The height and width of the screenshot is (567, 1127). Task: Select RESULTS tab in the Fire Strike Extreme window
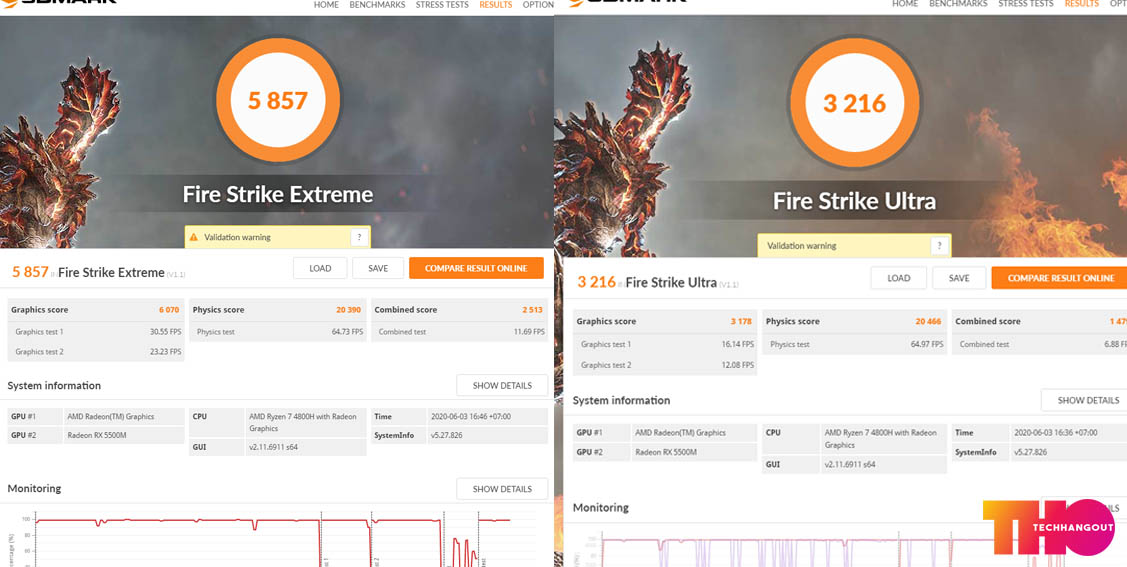coord(496,4)
